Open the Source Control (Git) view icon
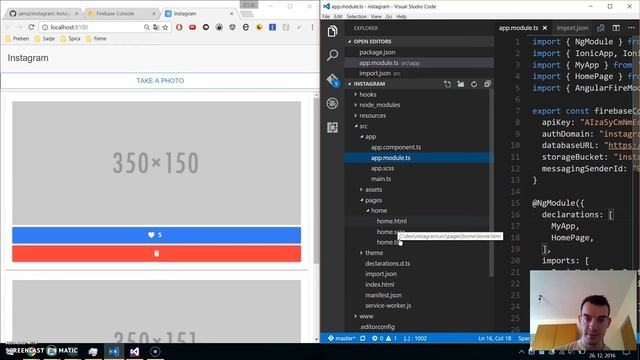The width and height of the screenshot is (640, 360). 332,80
